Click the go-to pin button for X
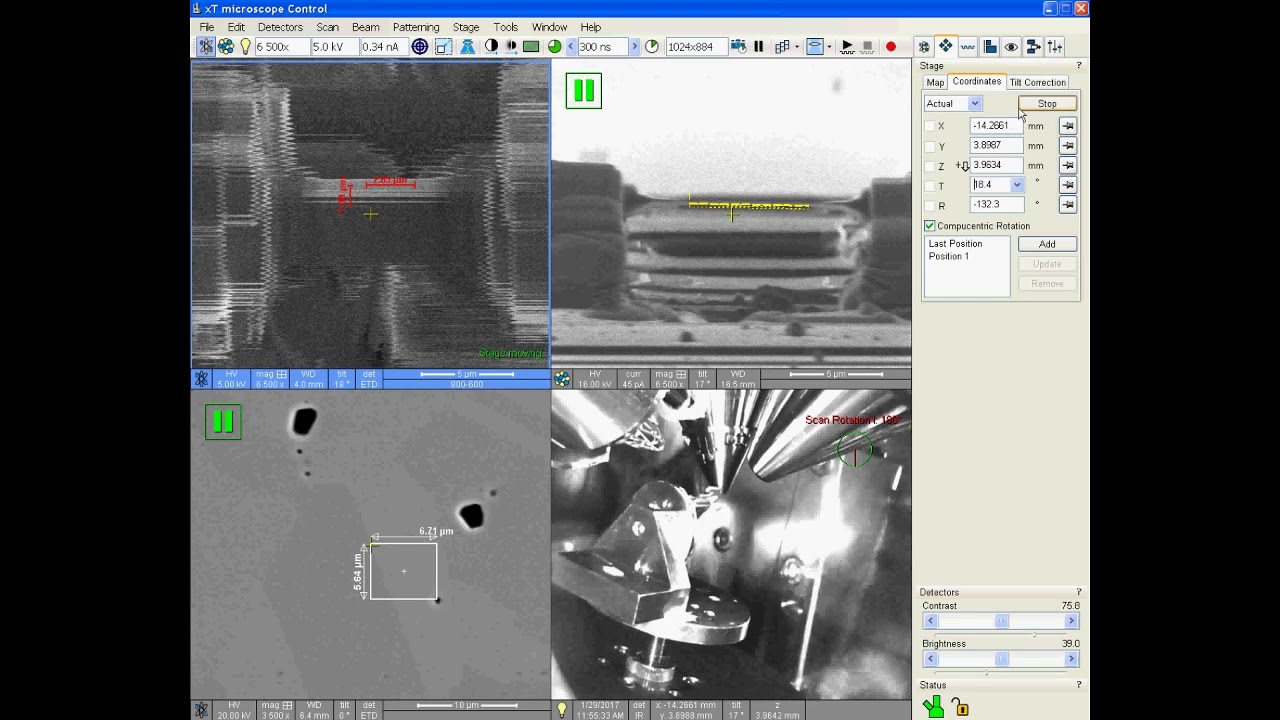Image resolution: width=1280 pixels, height=720 pixels. [1068, 126]
